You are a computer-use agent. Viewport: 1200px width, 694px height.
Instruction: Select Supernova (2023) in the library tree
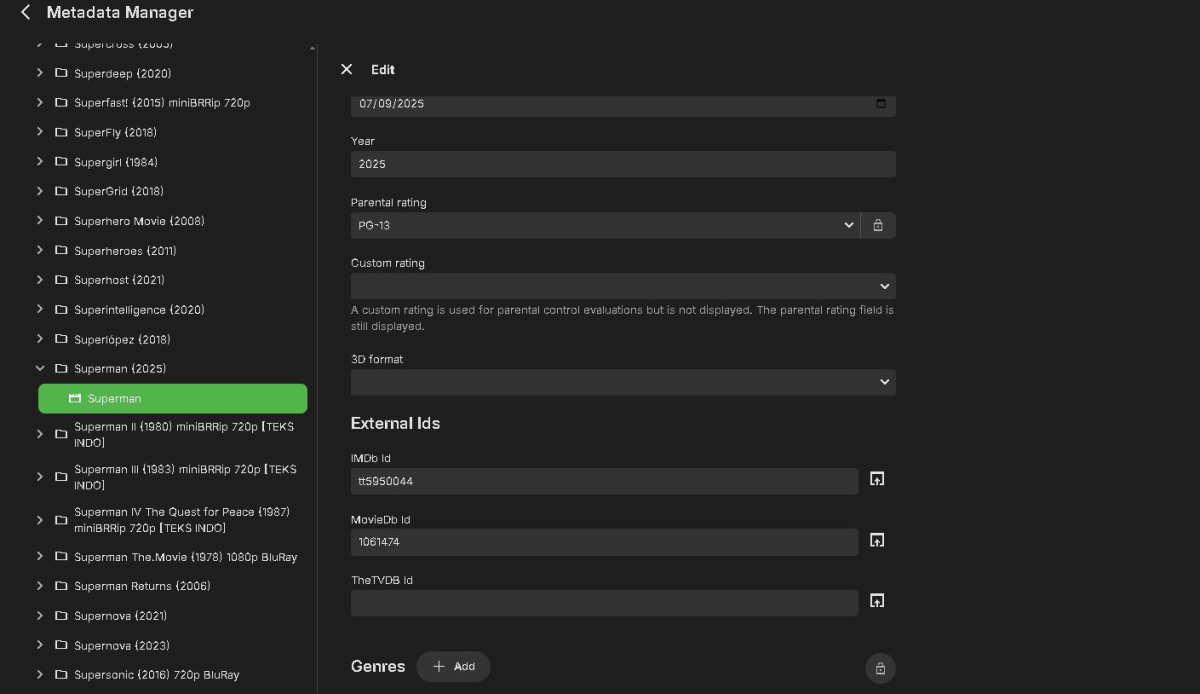point(120,645)
